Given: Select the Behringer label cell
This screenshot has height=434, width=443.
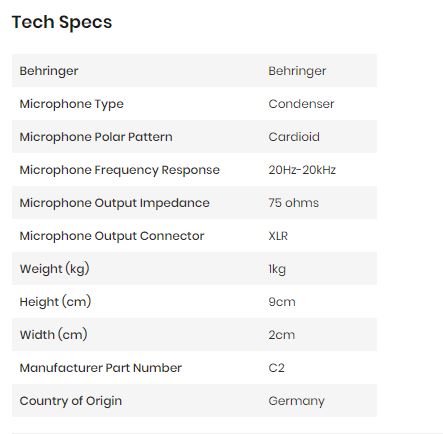Looking at the screenshot, I should (49, 71).
